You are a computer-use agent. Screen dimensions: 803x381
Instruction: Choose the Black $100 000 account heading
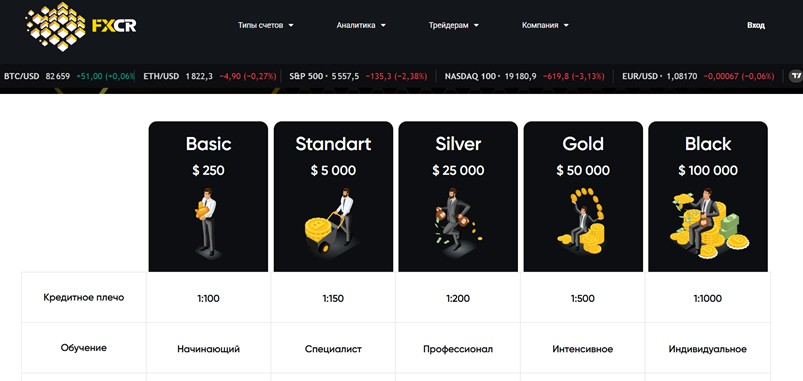tap(708, 156)
